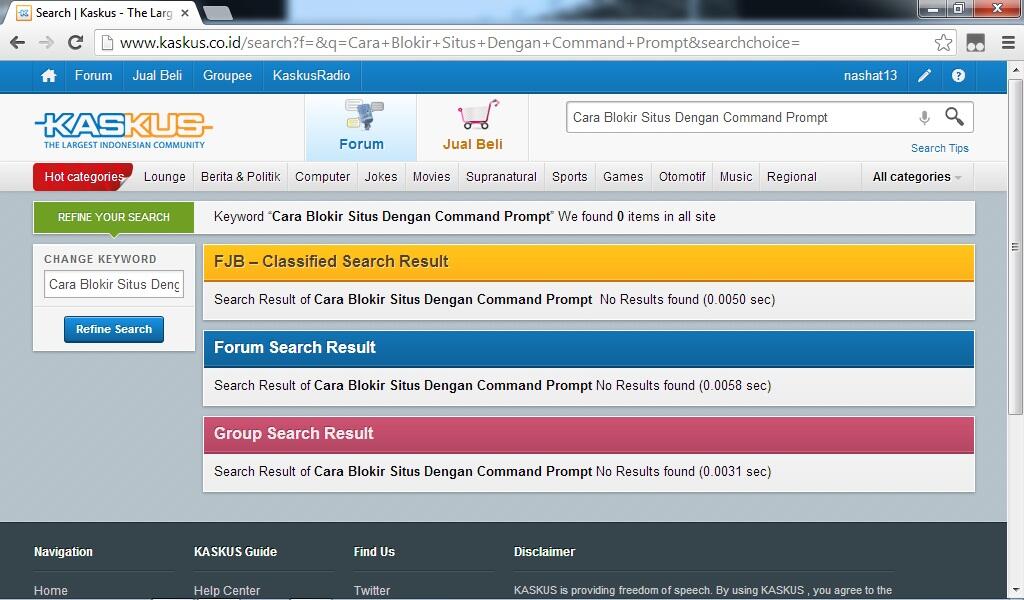The image size is (1024, 600).
Task: Click the browser forward arrow
Action: point(46,42)
